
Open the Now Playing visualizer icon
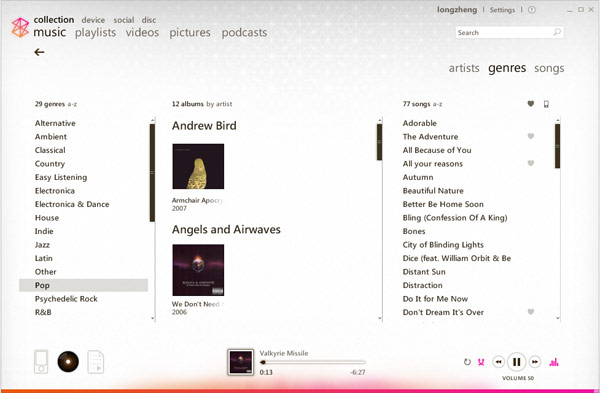pos(554,362)
